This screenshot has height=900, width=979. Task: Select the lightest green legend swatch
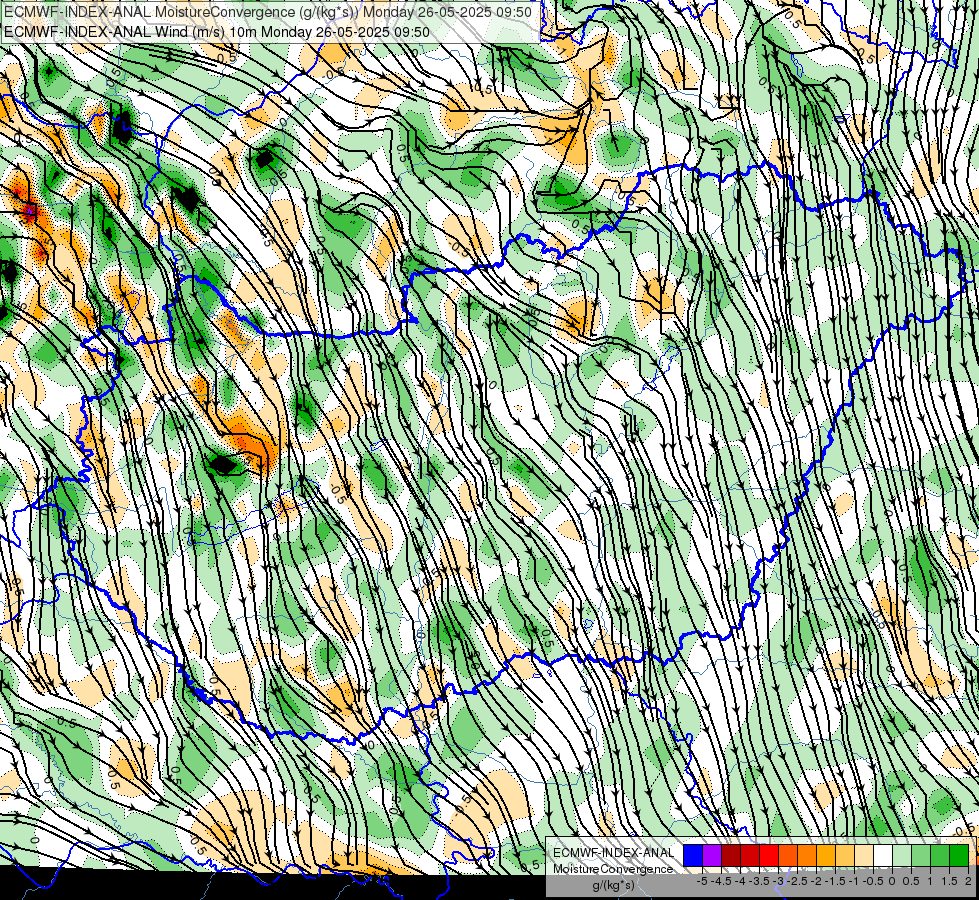point(902,855)
